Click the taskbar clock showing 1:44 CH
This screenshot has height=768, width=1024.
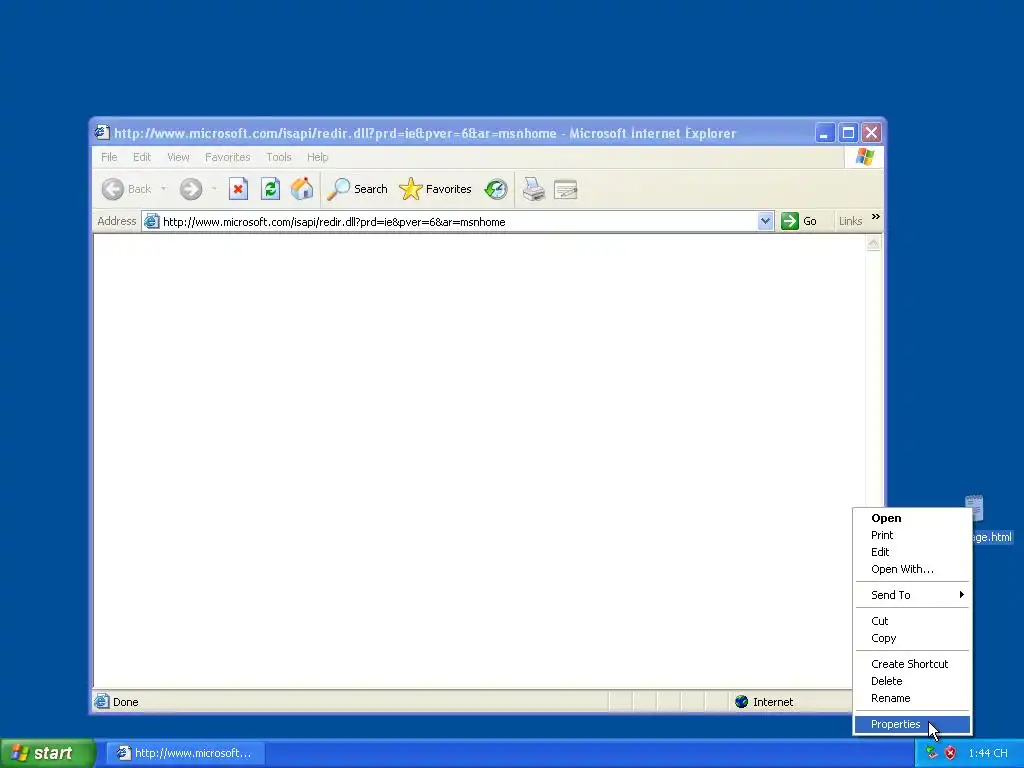[987, 753]
